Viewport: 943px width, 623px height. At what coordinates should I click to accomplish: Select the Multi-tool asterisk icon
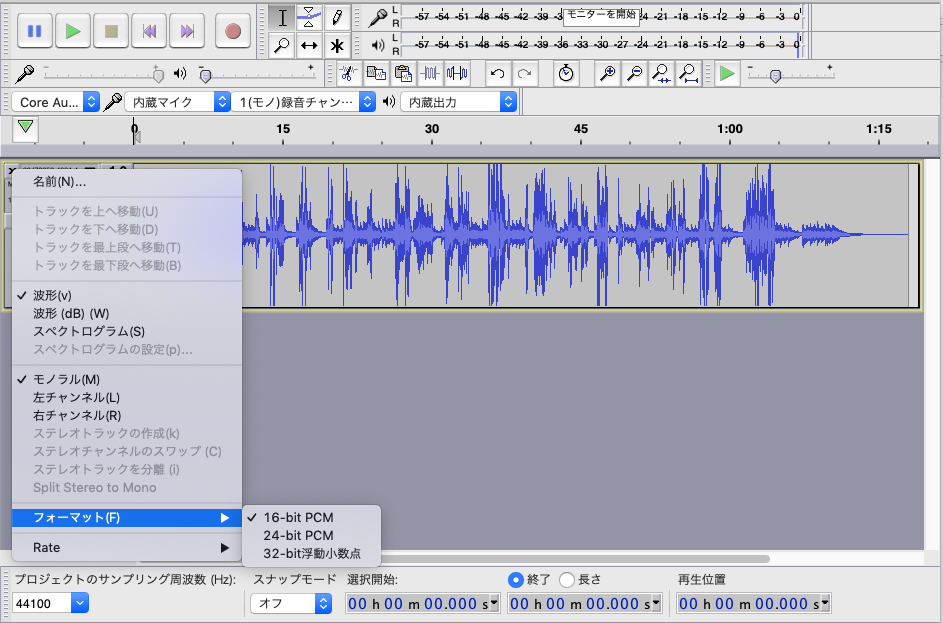click(x=337, y=45)
